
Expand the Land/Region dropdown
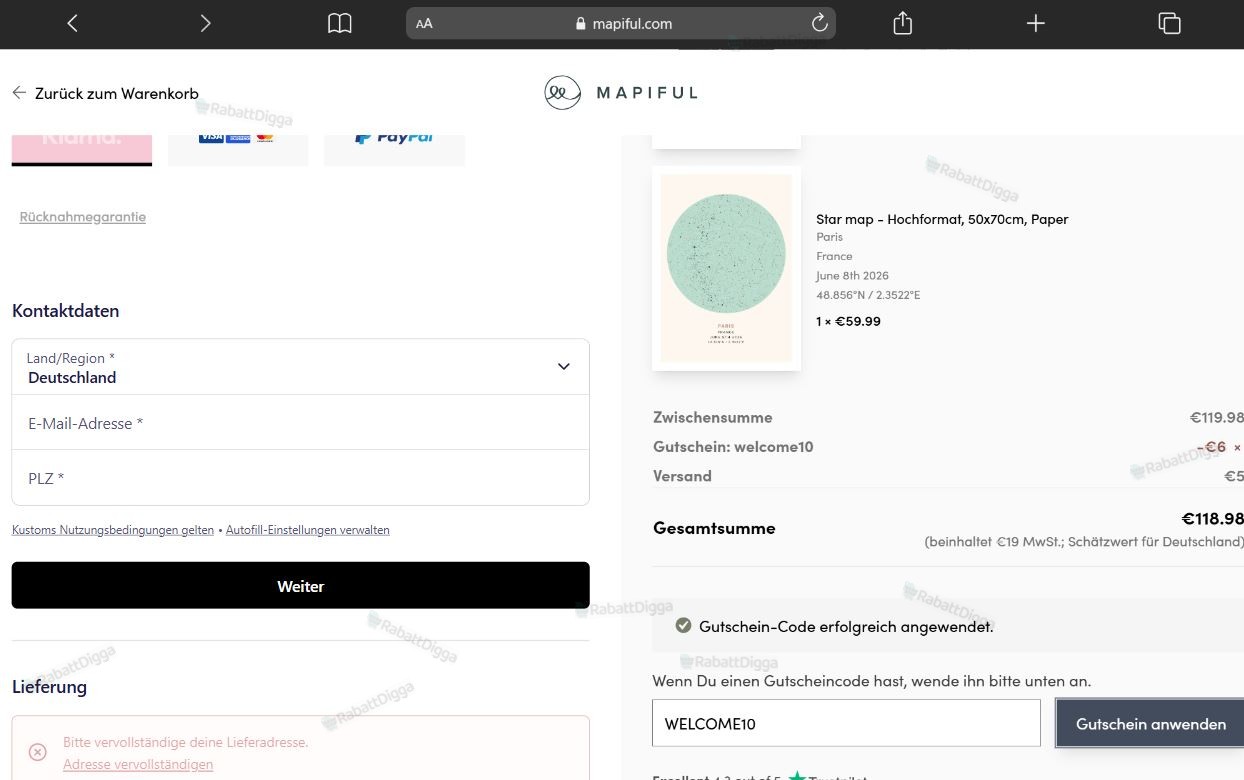tap(300, 367)
